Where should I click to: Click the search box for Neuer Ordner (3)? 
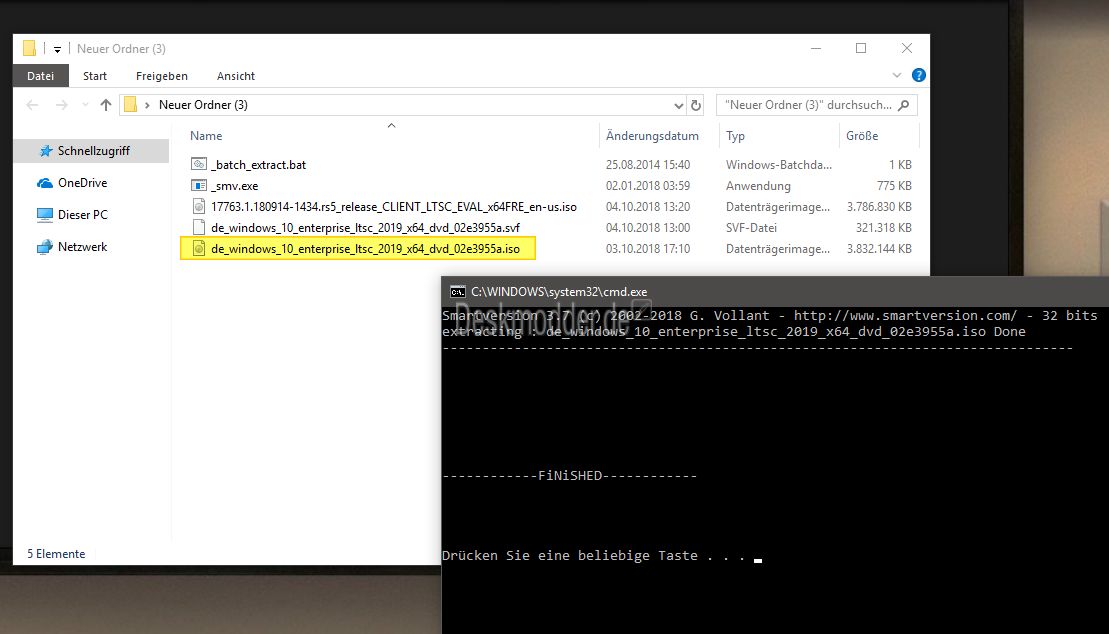coord(809,105)
